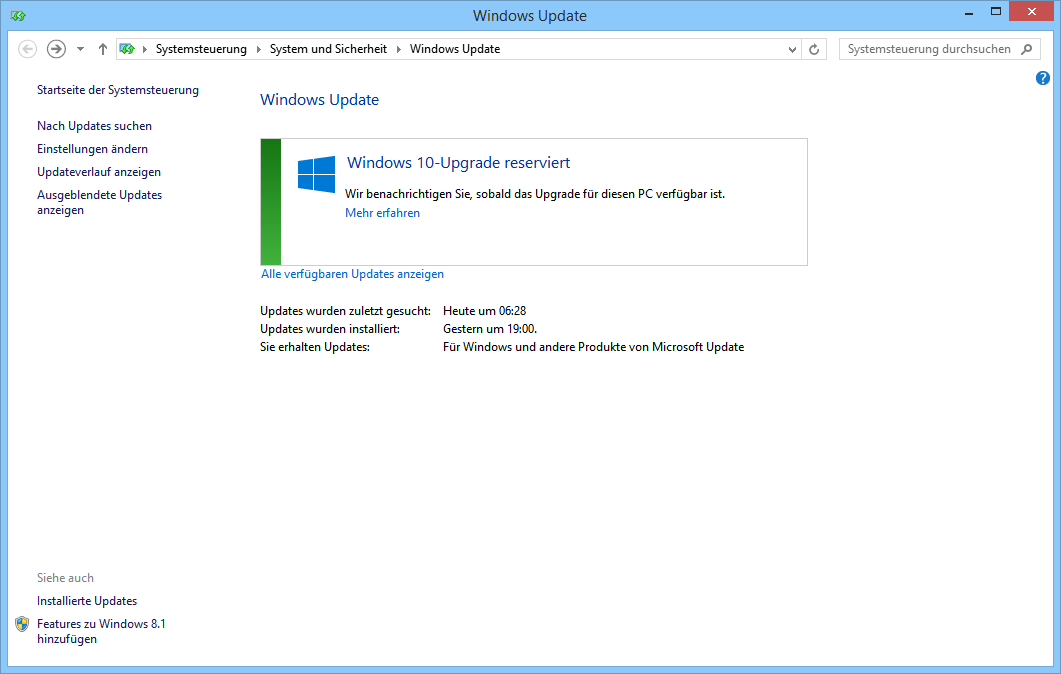Maximize the Windows Update window
This screenshot has width=1061, height=674.
995,12
